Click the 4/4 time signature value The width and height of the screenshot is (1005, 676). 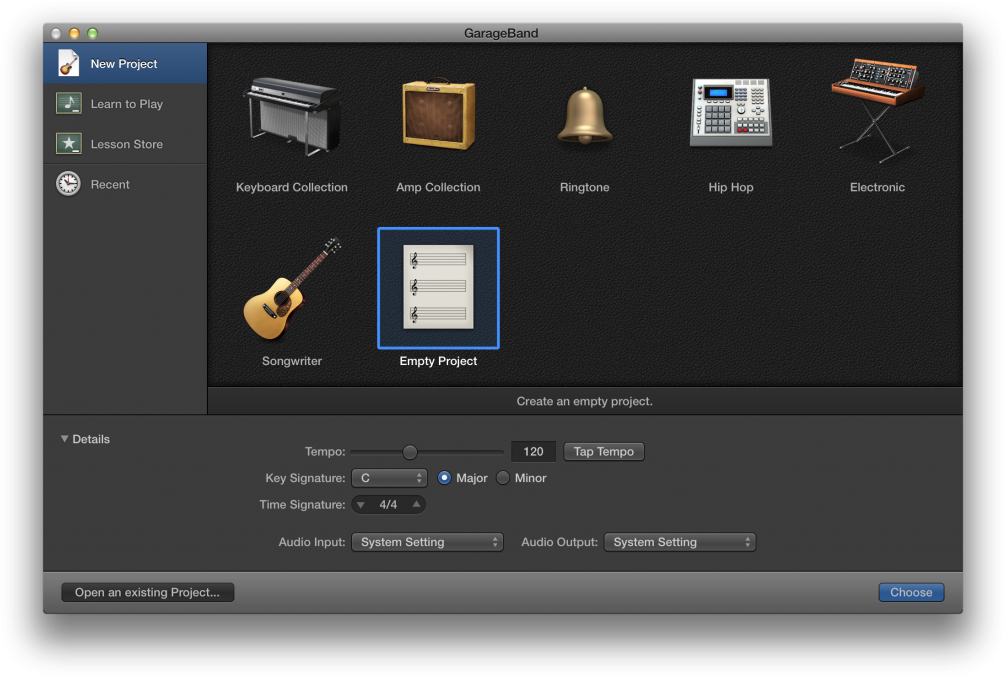tap(388, 505)
